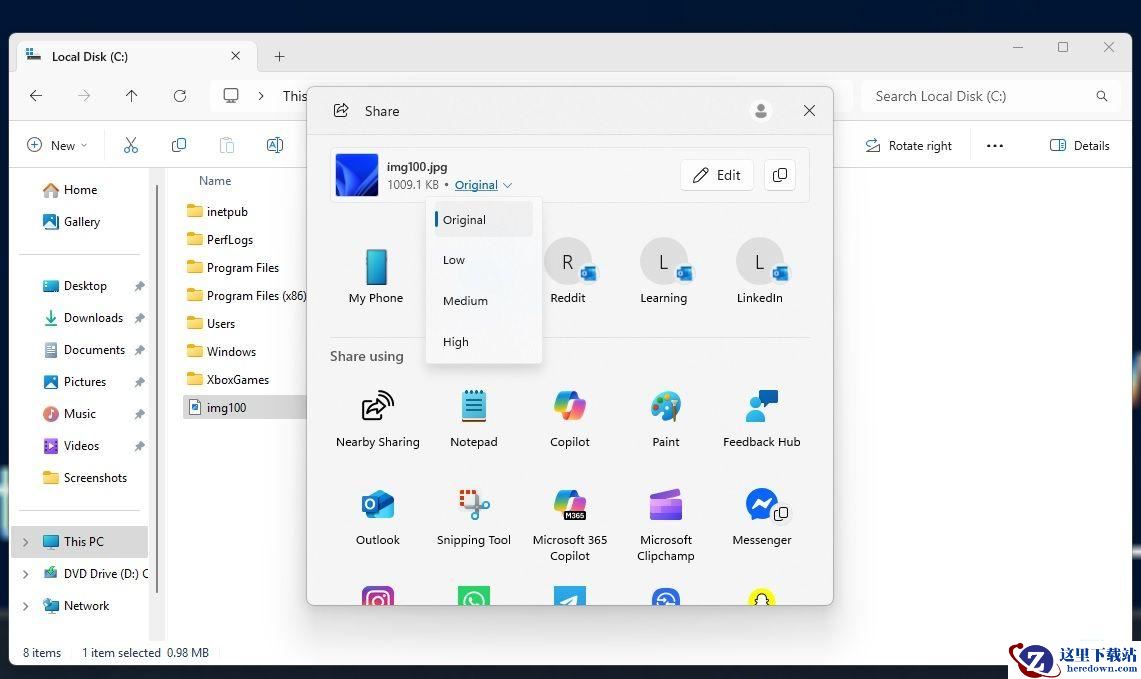Image resolution: width=1141 pixels, height=679 pixels.
Task: Open the New dropdown menu
Action: [57, 146]
